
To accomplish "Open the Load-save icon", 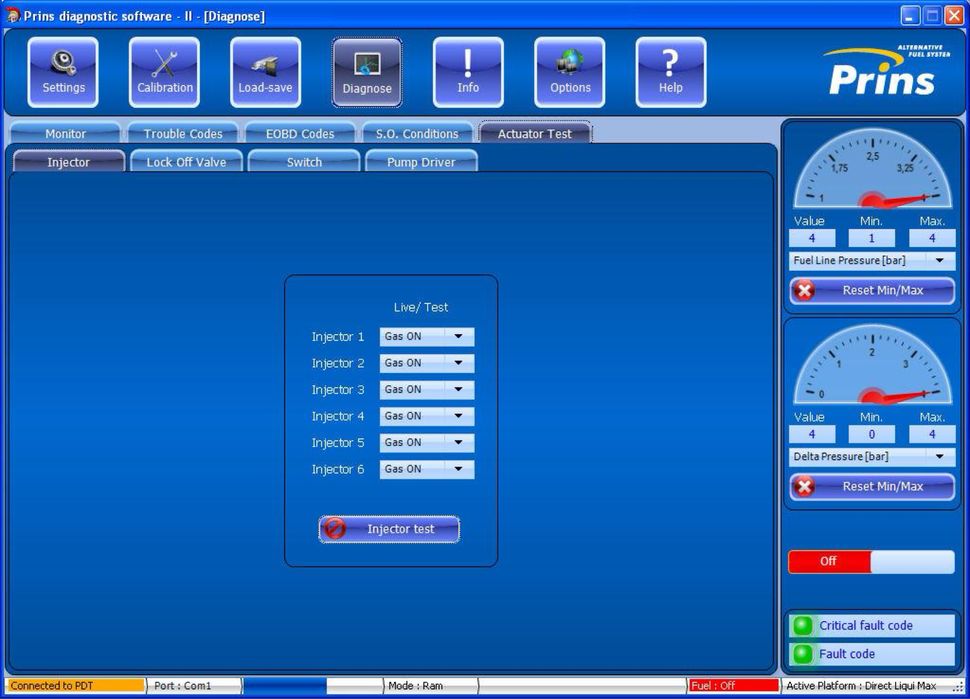I will click(x=265, y=72).
